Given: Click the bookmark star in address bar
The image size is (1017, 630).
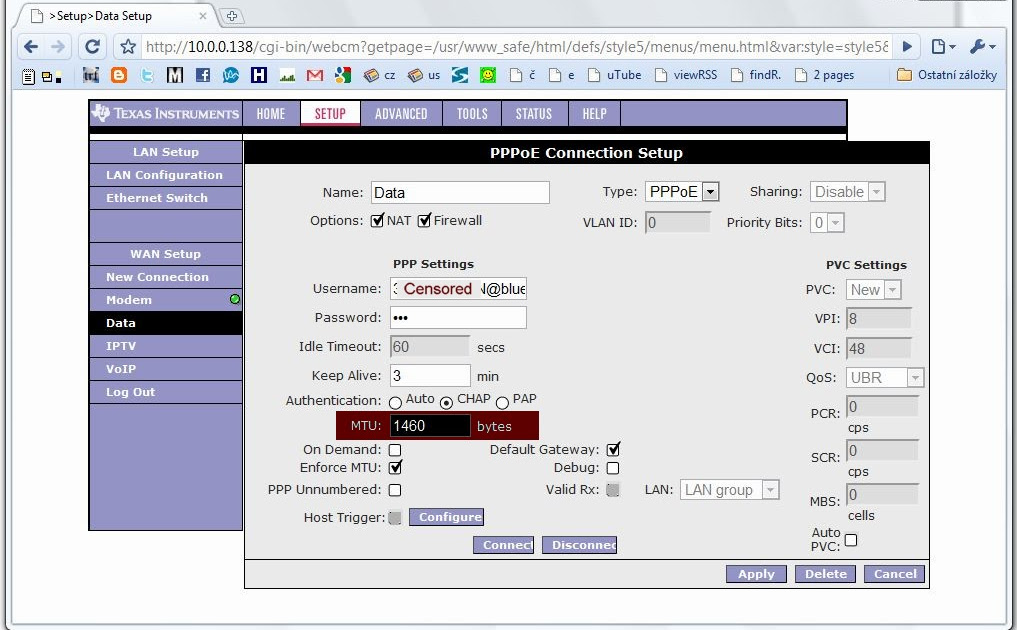Looking at the screenshot, I should [128, 47].
